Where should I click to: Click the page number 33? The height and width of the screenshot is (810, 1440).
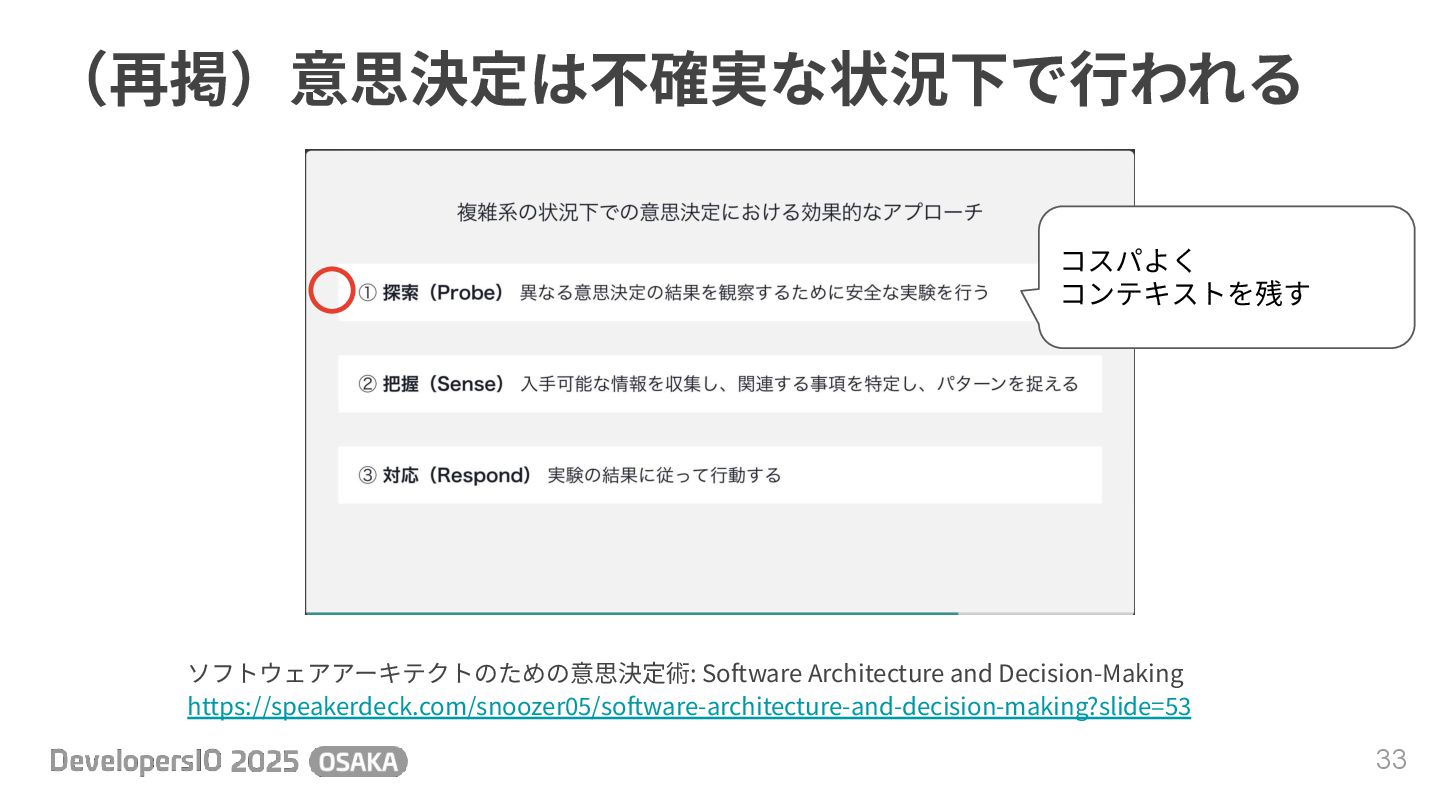tap(1391, 760)
